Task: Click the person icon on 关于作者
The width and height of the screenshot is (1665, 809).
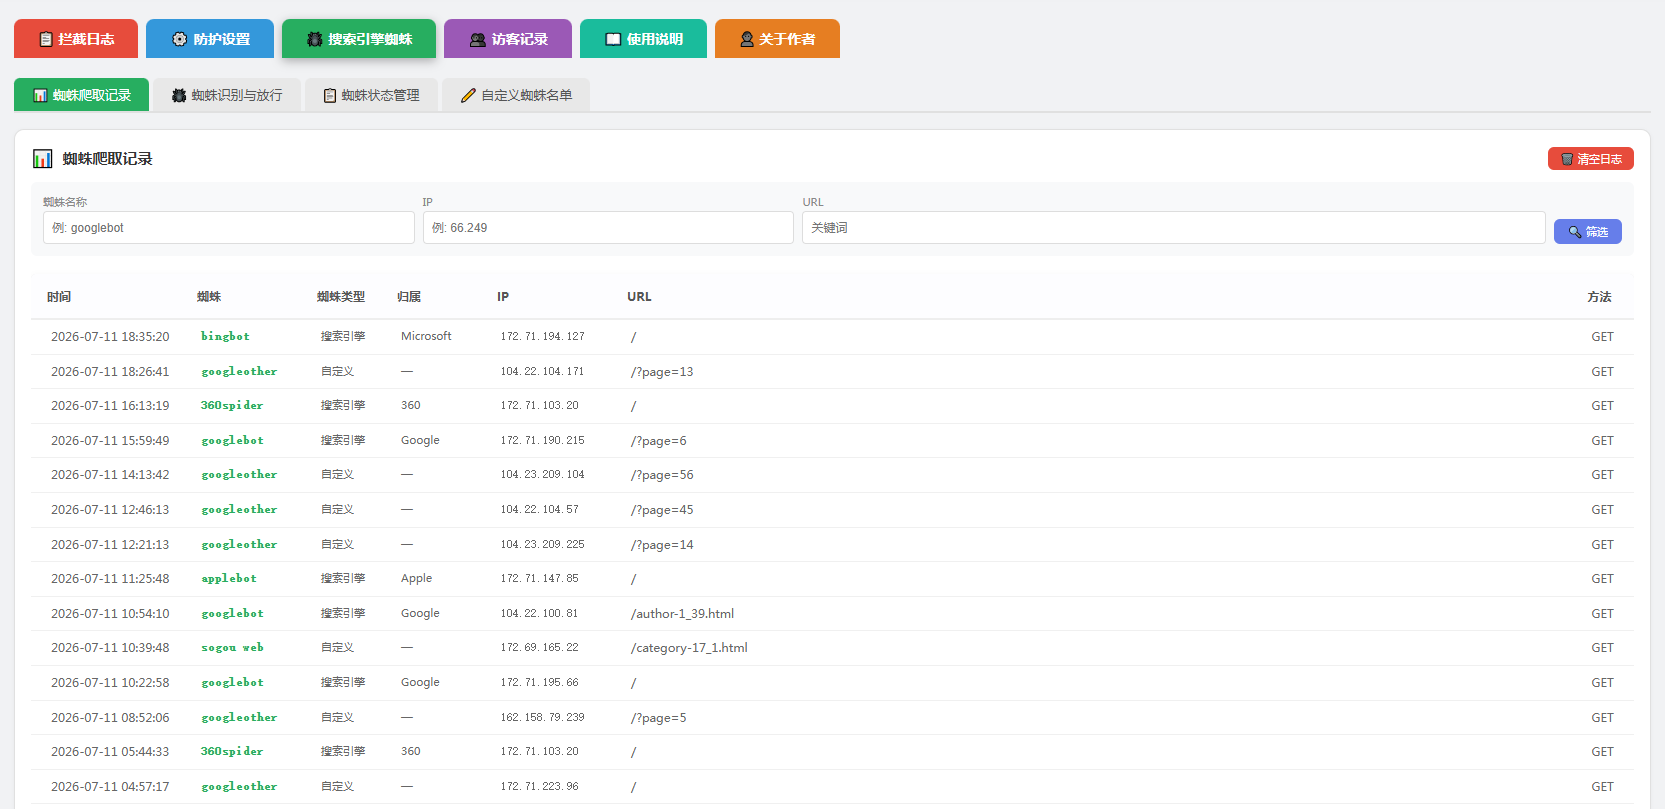Action: pos(747,39)
